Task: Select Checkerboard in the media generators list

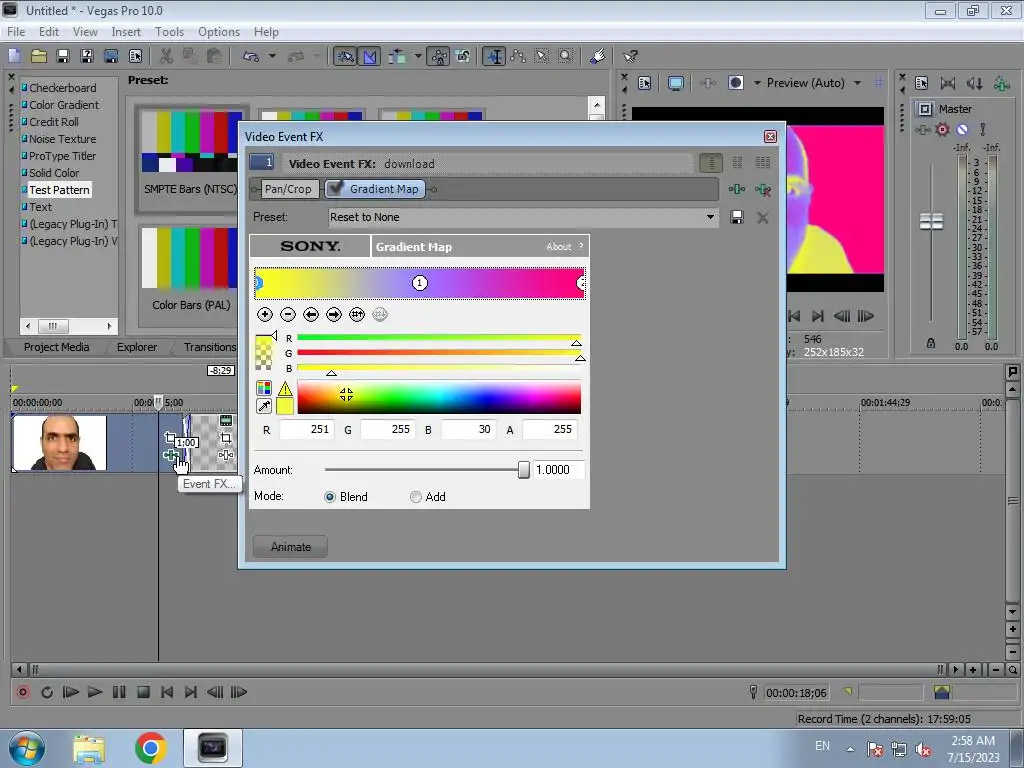Action: click(x=62, y=88)
